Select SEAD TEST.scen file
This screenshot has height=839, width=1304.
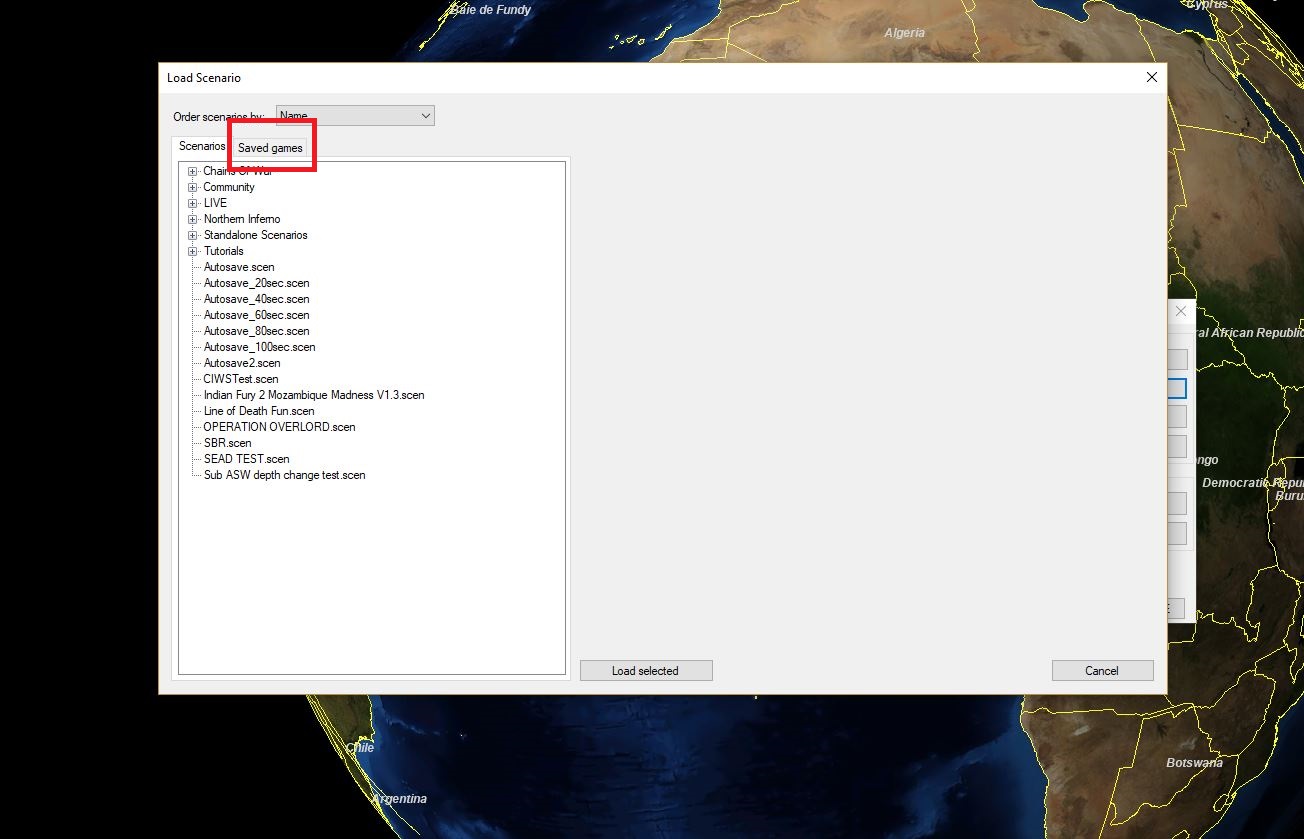(247, 459)
